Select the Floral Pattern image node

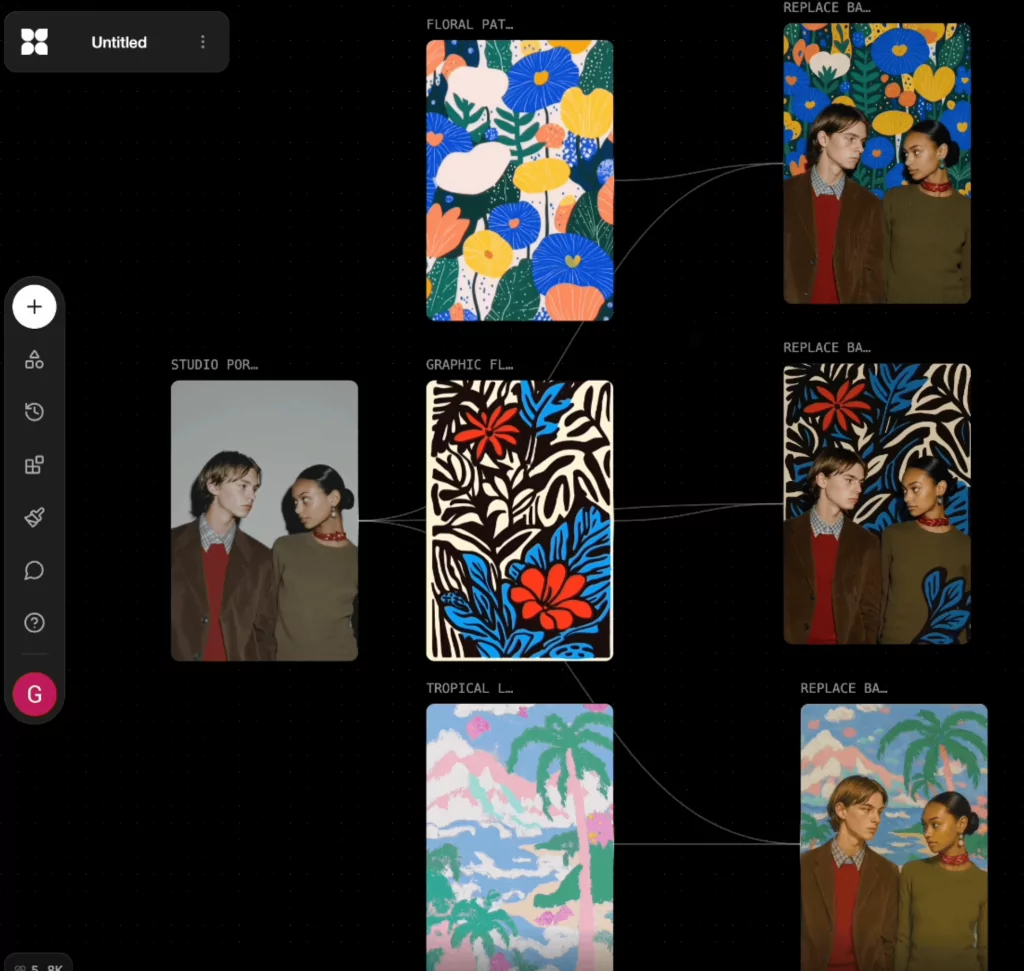tap(519, 180)
